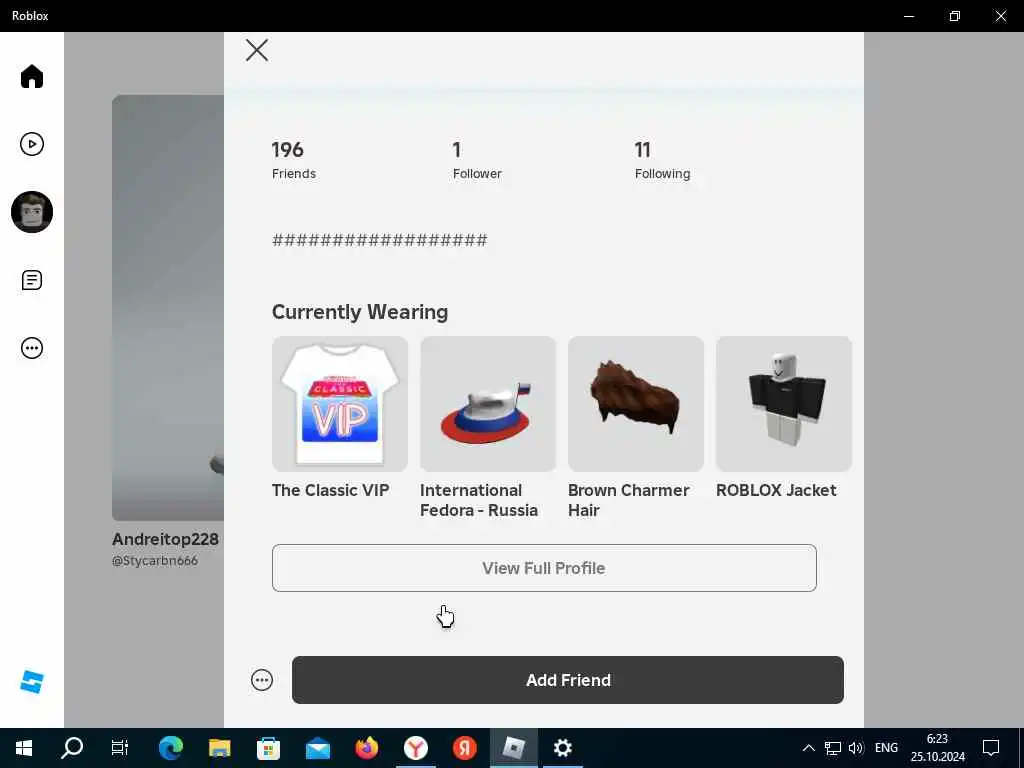1024x768 pixels.
Task: Click the Brown Charmer Hair label
Action: pos(628,500)
